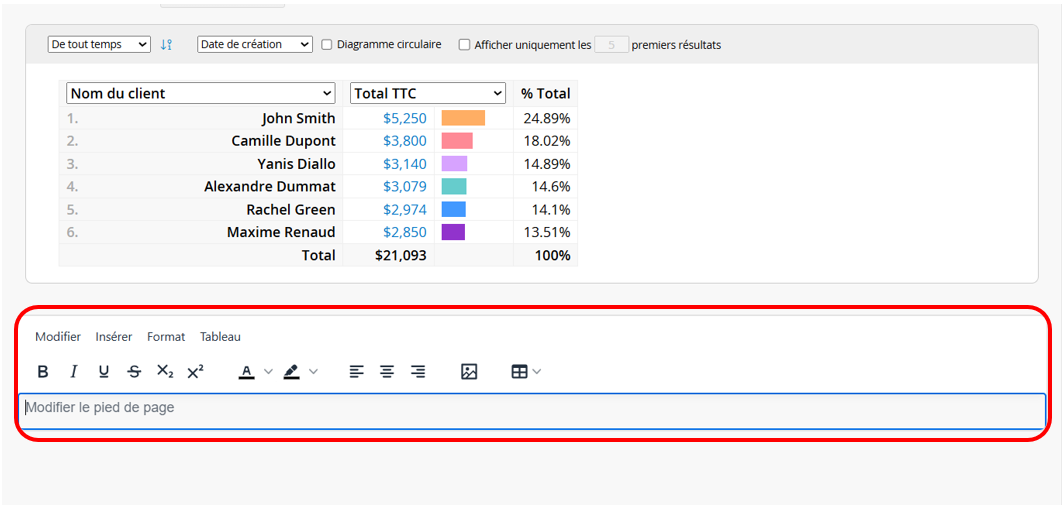This screenshot has height=506, width=1063.
Task: Click the pink bar for Camille Dupont
Action: [457, 141]
